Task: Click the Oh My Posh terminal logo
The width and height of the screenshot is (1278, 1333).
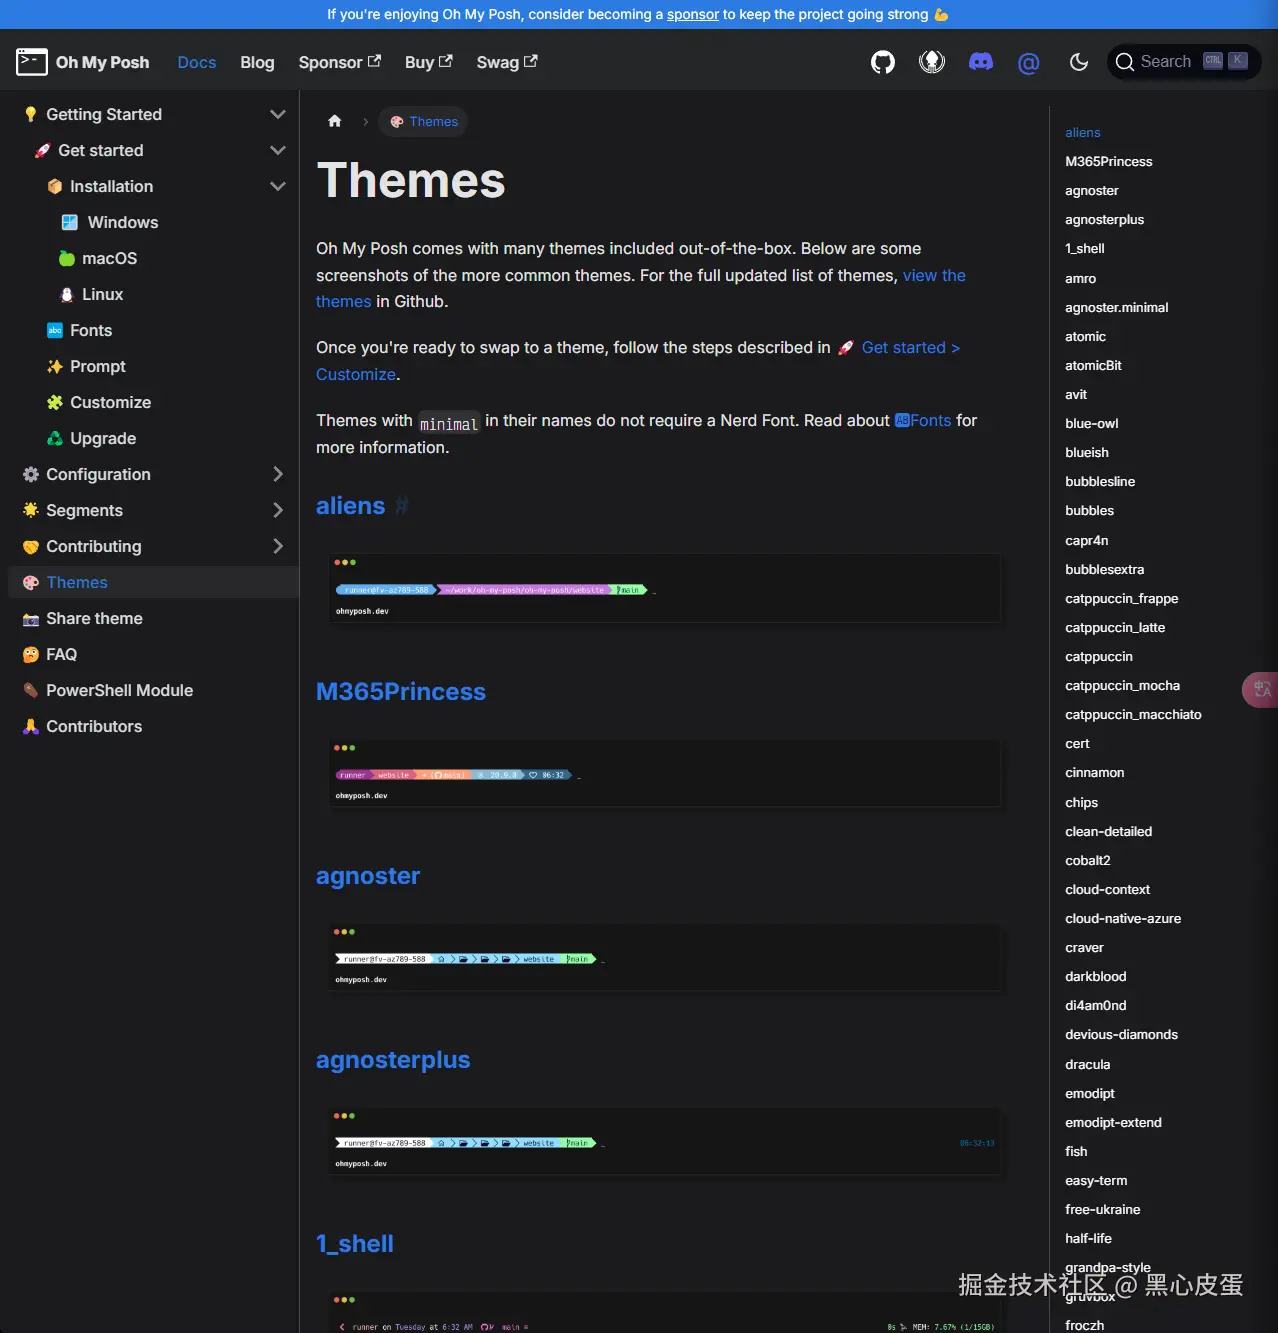Action: (x=32, y=62)
